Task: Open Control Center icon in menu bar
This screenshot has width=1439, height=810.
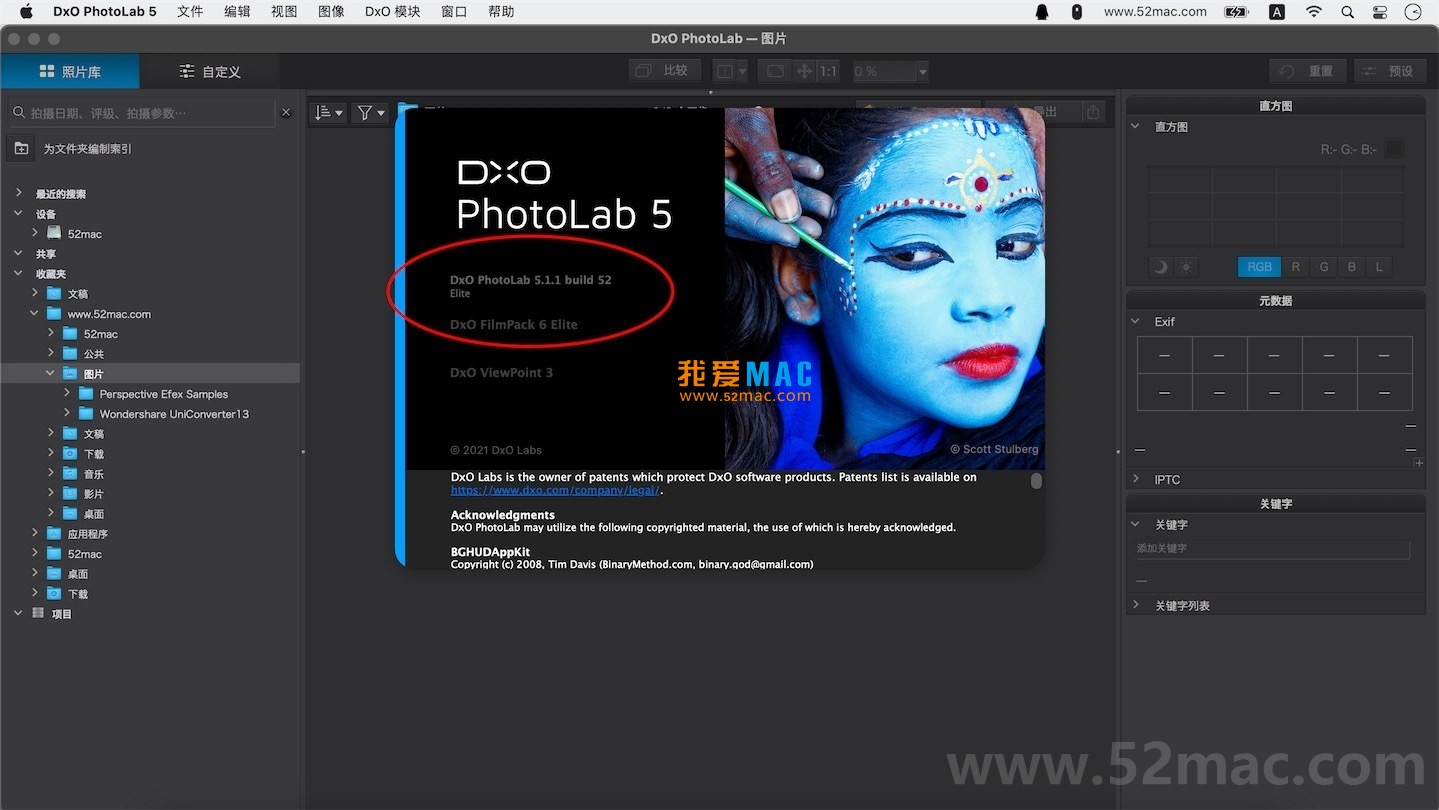Action: click(1380, 12)
